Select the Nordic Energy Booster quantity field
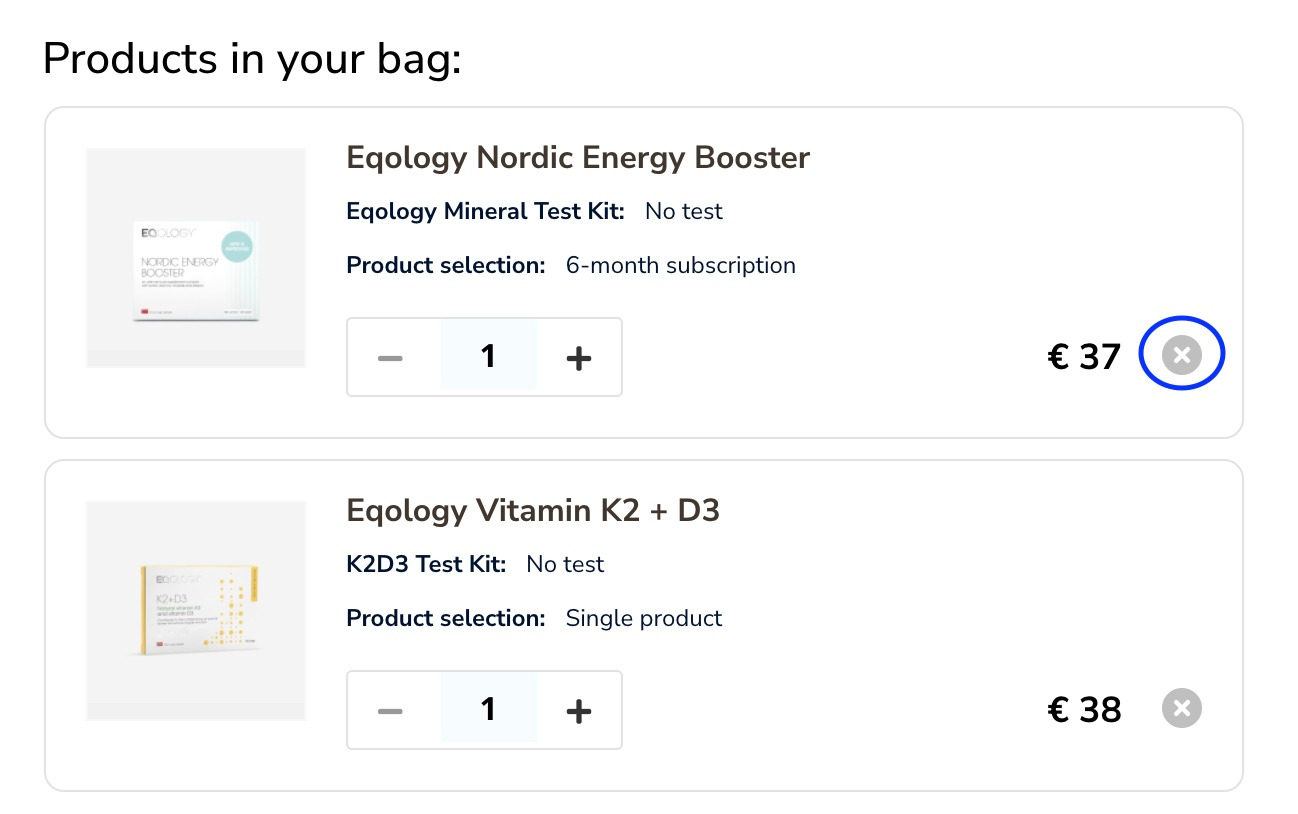The image size is (1298, 814). click(x=488, y=357)
